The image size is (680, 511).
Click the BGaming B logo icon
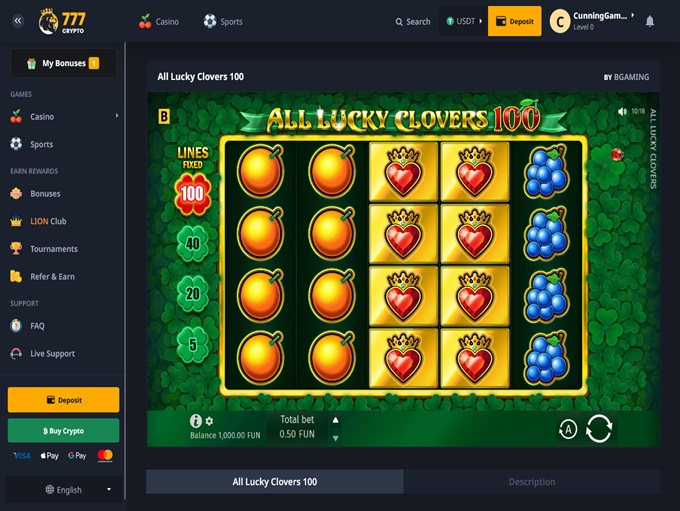click(164, 116)
